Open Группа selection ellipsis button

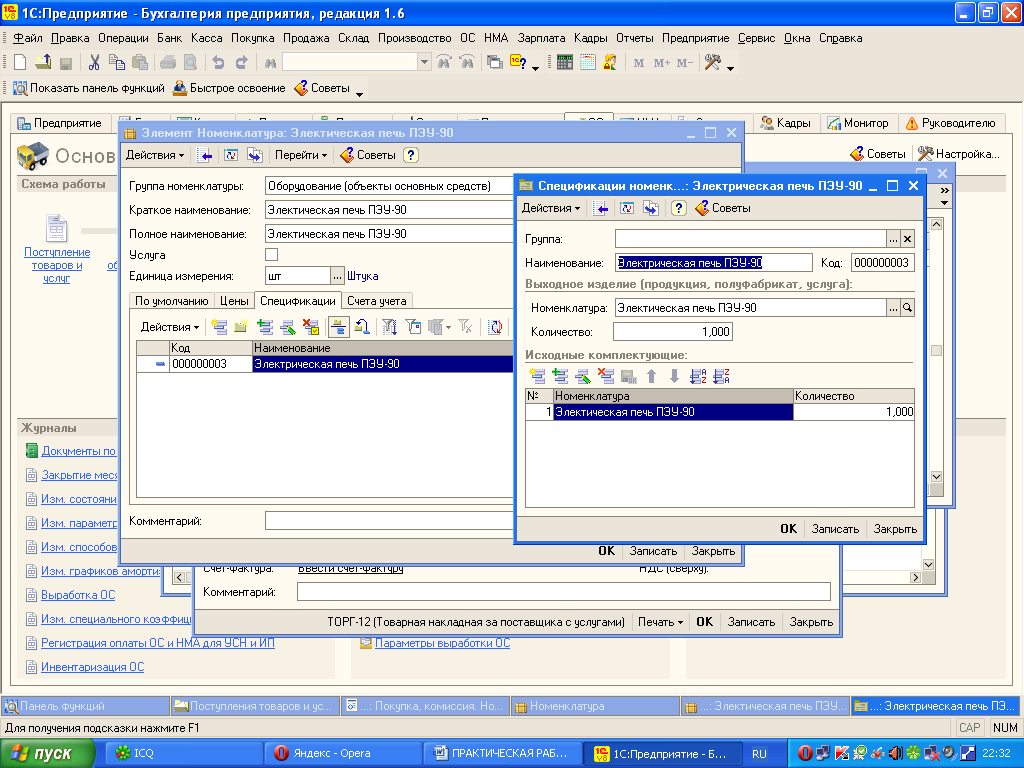(893, 239)
